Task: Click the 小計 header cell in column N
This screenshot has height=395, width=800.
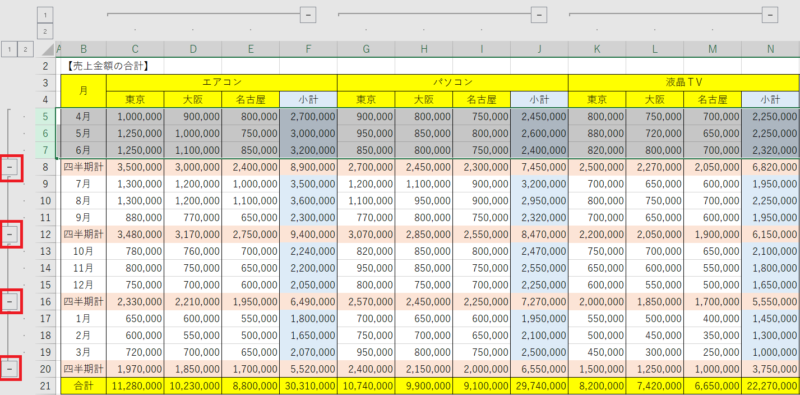Action: point(770,100)
